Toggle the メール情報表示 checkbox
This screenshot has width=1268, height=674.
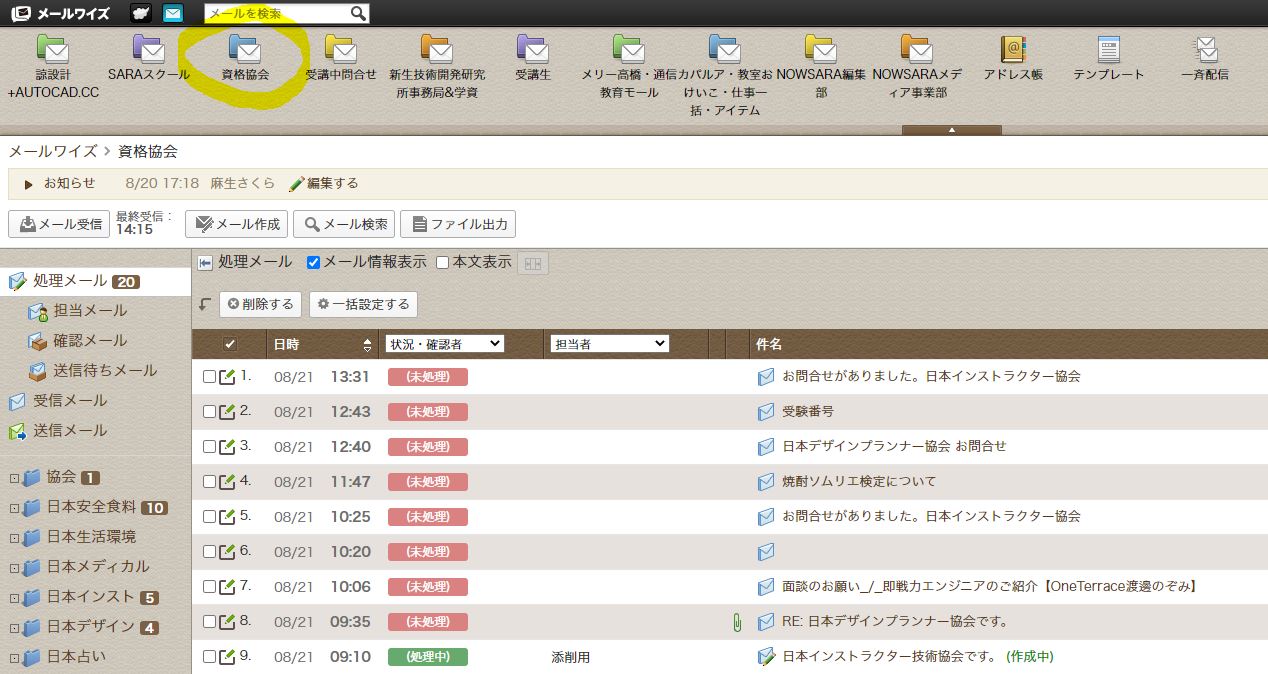pyautogui.click(x=313, y=263)
